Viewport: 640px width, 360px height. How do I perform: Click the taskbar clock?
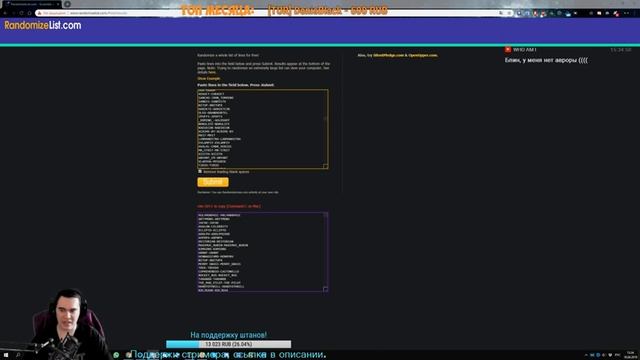click(x=631, y=355)
